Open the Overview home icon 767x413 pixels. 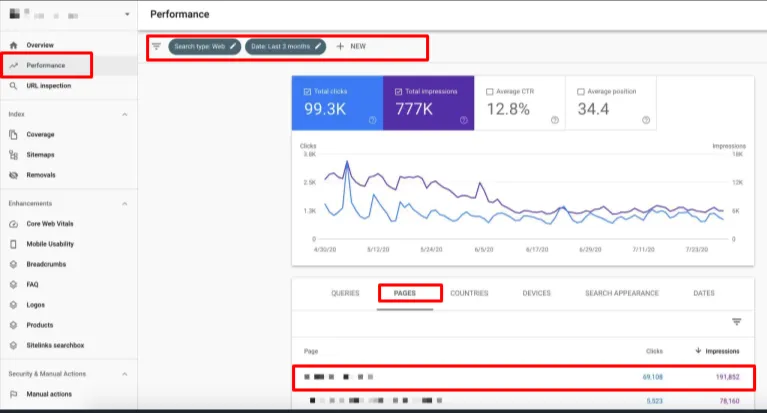[x=14, y=45]
